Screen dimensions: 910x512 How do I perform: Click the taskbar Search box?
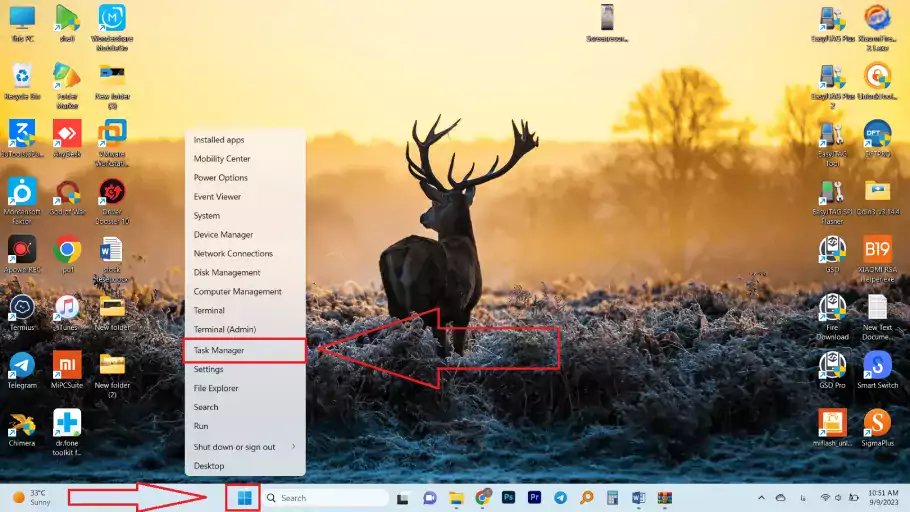tap(325, 497)
